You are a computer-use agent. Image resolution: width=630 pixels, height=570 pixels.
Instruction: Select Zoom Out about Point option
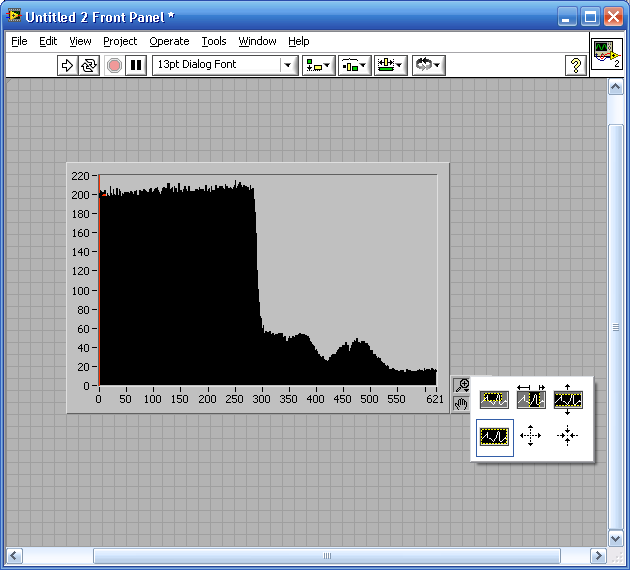pos(568,437)
